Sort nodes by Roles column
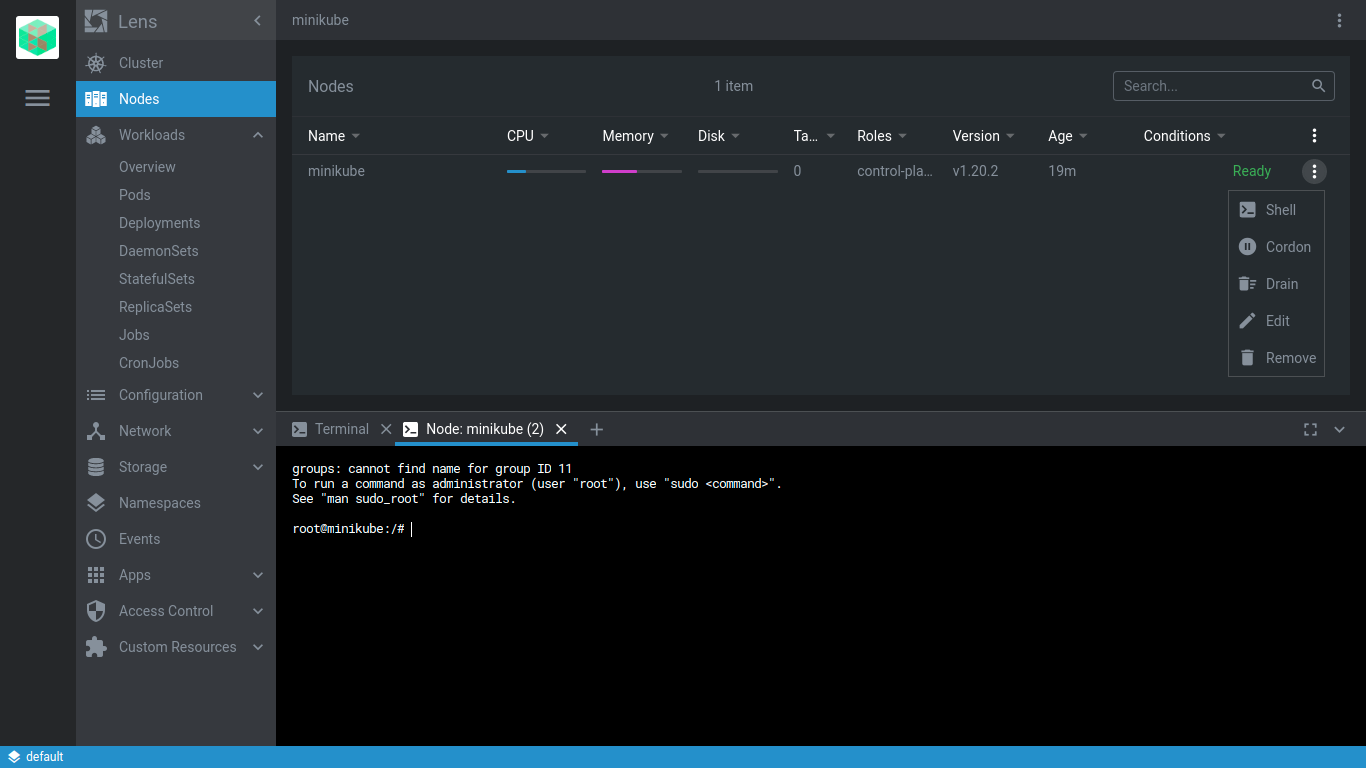The height and width of the screenshot is (768, 1366). 883,136
